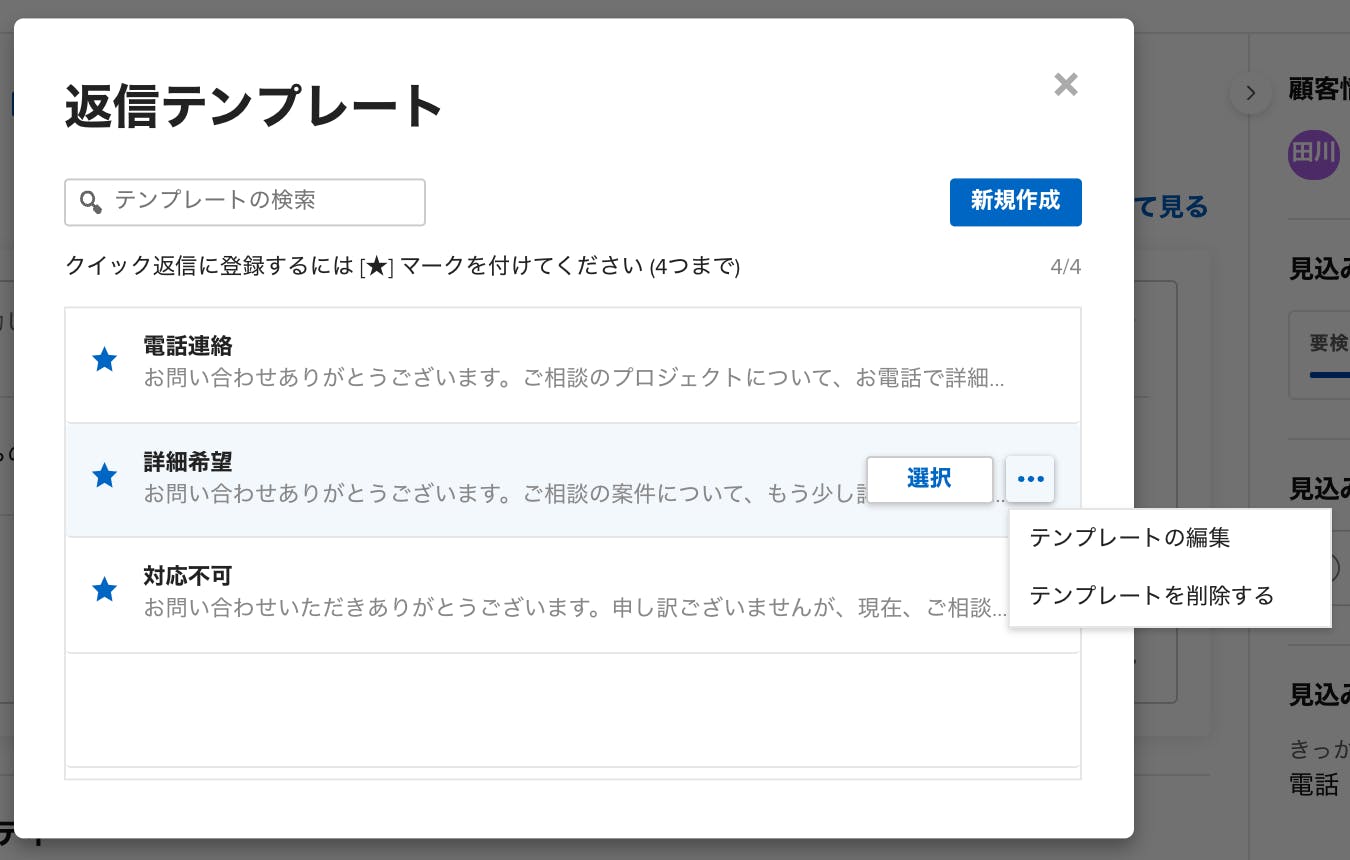Click the magnifier icon in search box

(91, 202)
